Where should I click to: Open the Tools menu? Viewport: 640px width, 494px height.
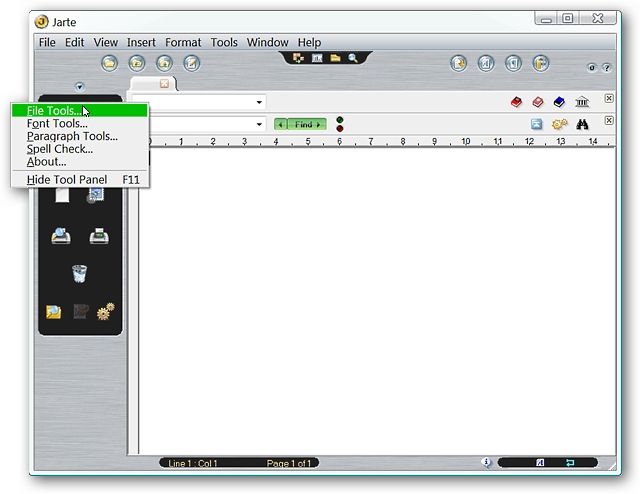pyautogui.click(x=224, y=42)
